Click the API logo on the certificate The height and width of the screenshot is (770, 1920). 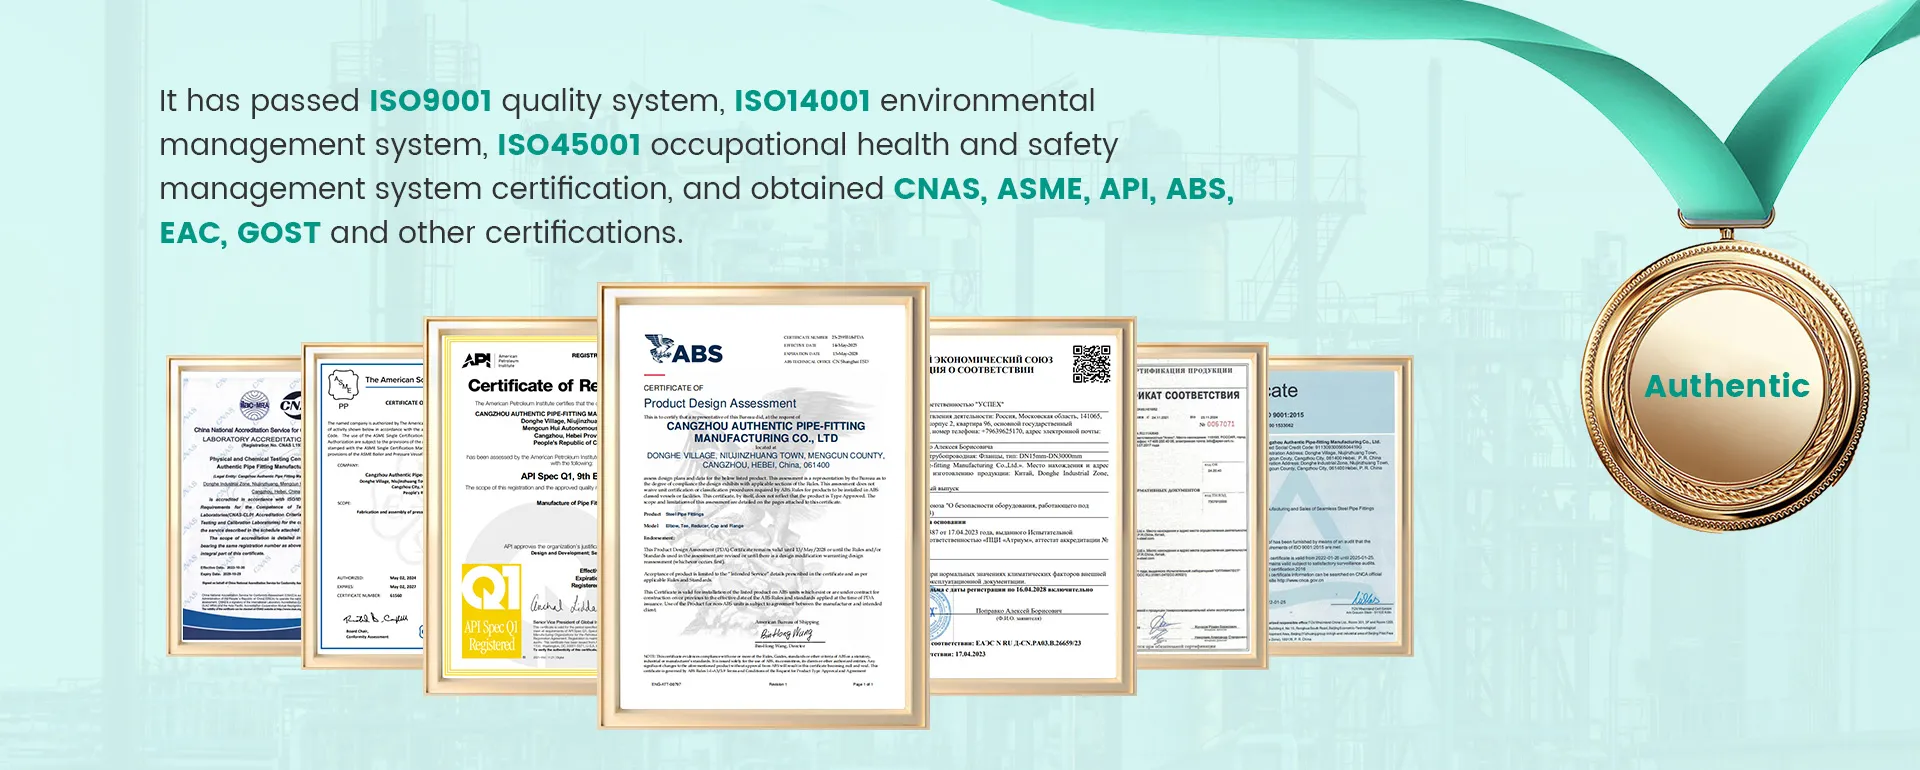click(x=477, y=360)
